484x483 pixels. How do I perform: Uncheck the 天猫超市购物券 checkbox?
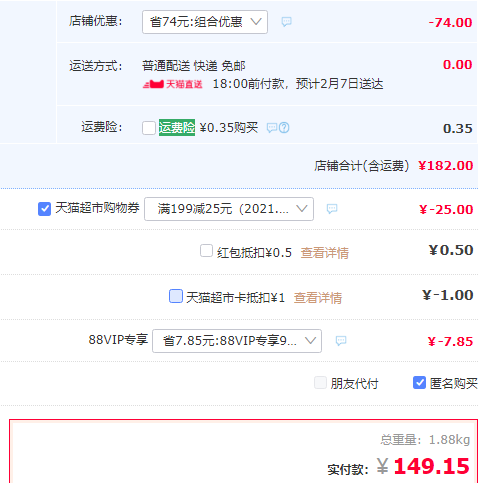[44, 209]
